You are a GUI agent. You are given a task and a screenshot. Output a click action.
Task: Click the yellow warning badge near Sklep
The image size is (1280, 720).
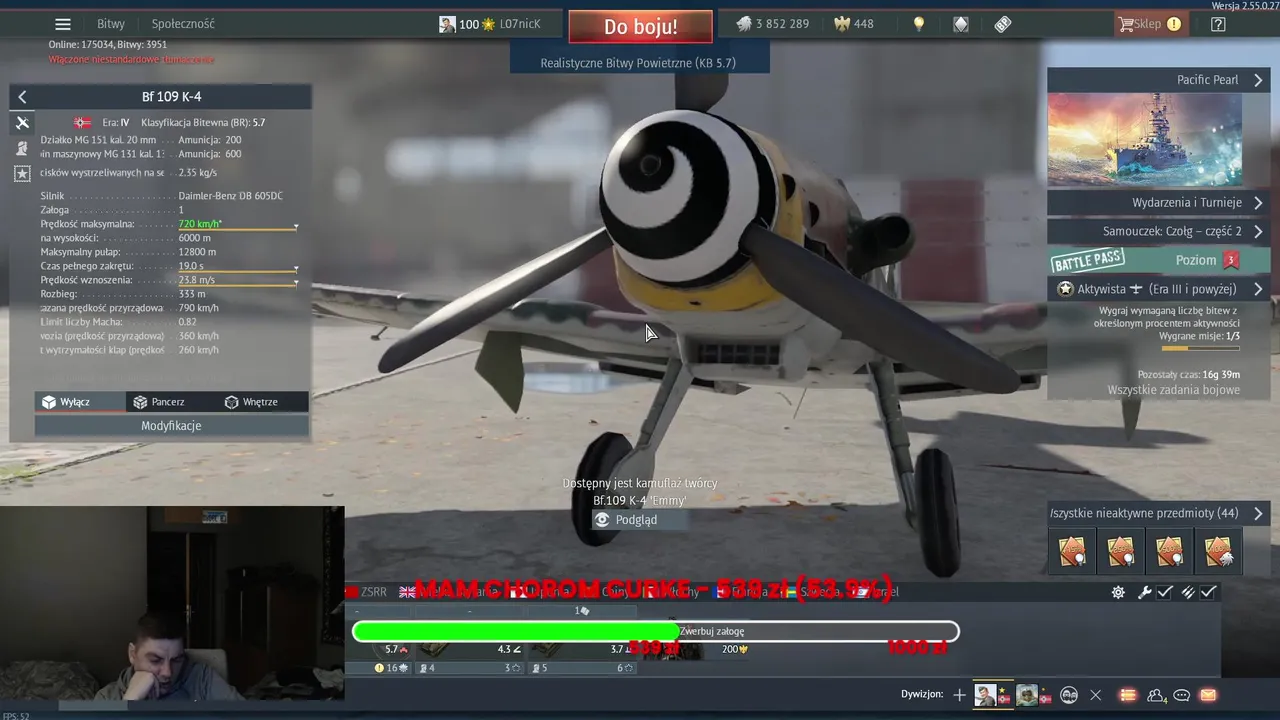[1174, 24]
